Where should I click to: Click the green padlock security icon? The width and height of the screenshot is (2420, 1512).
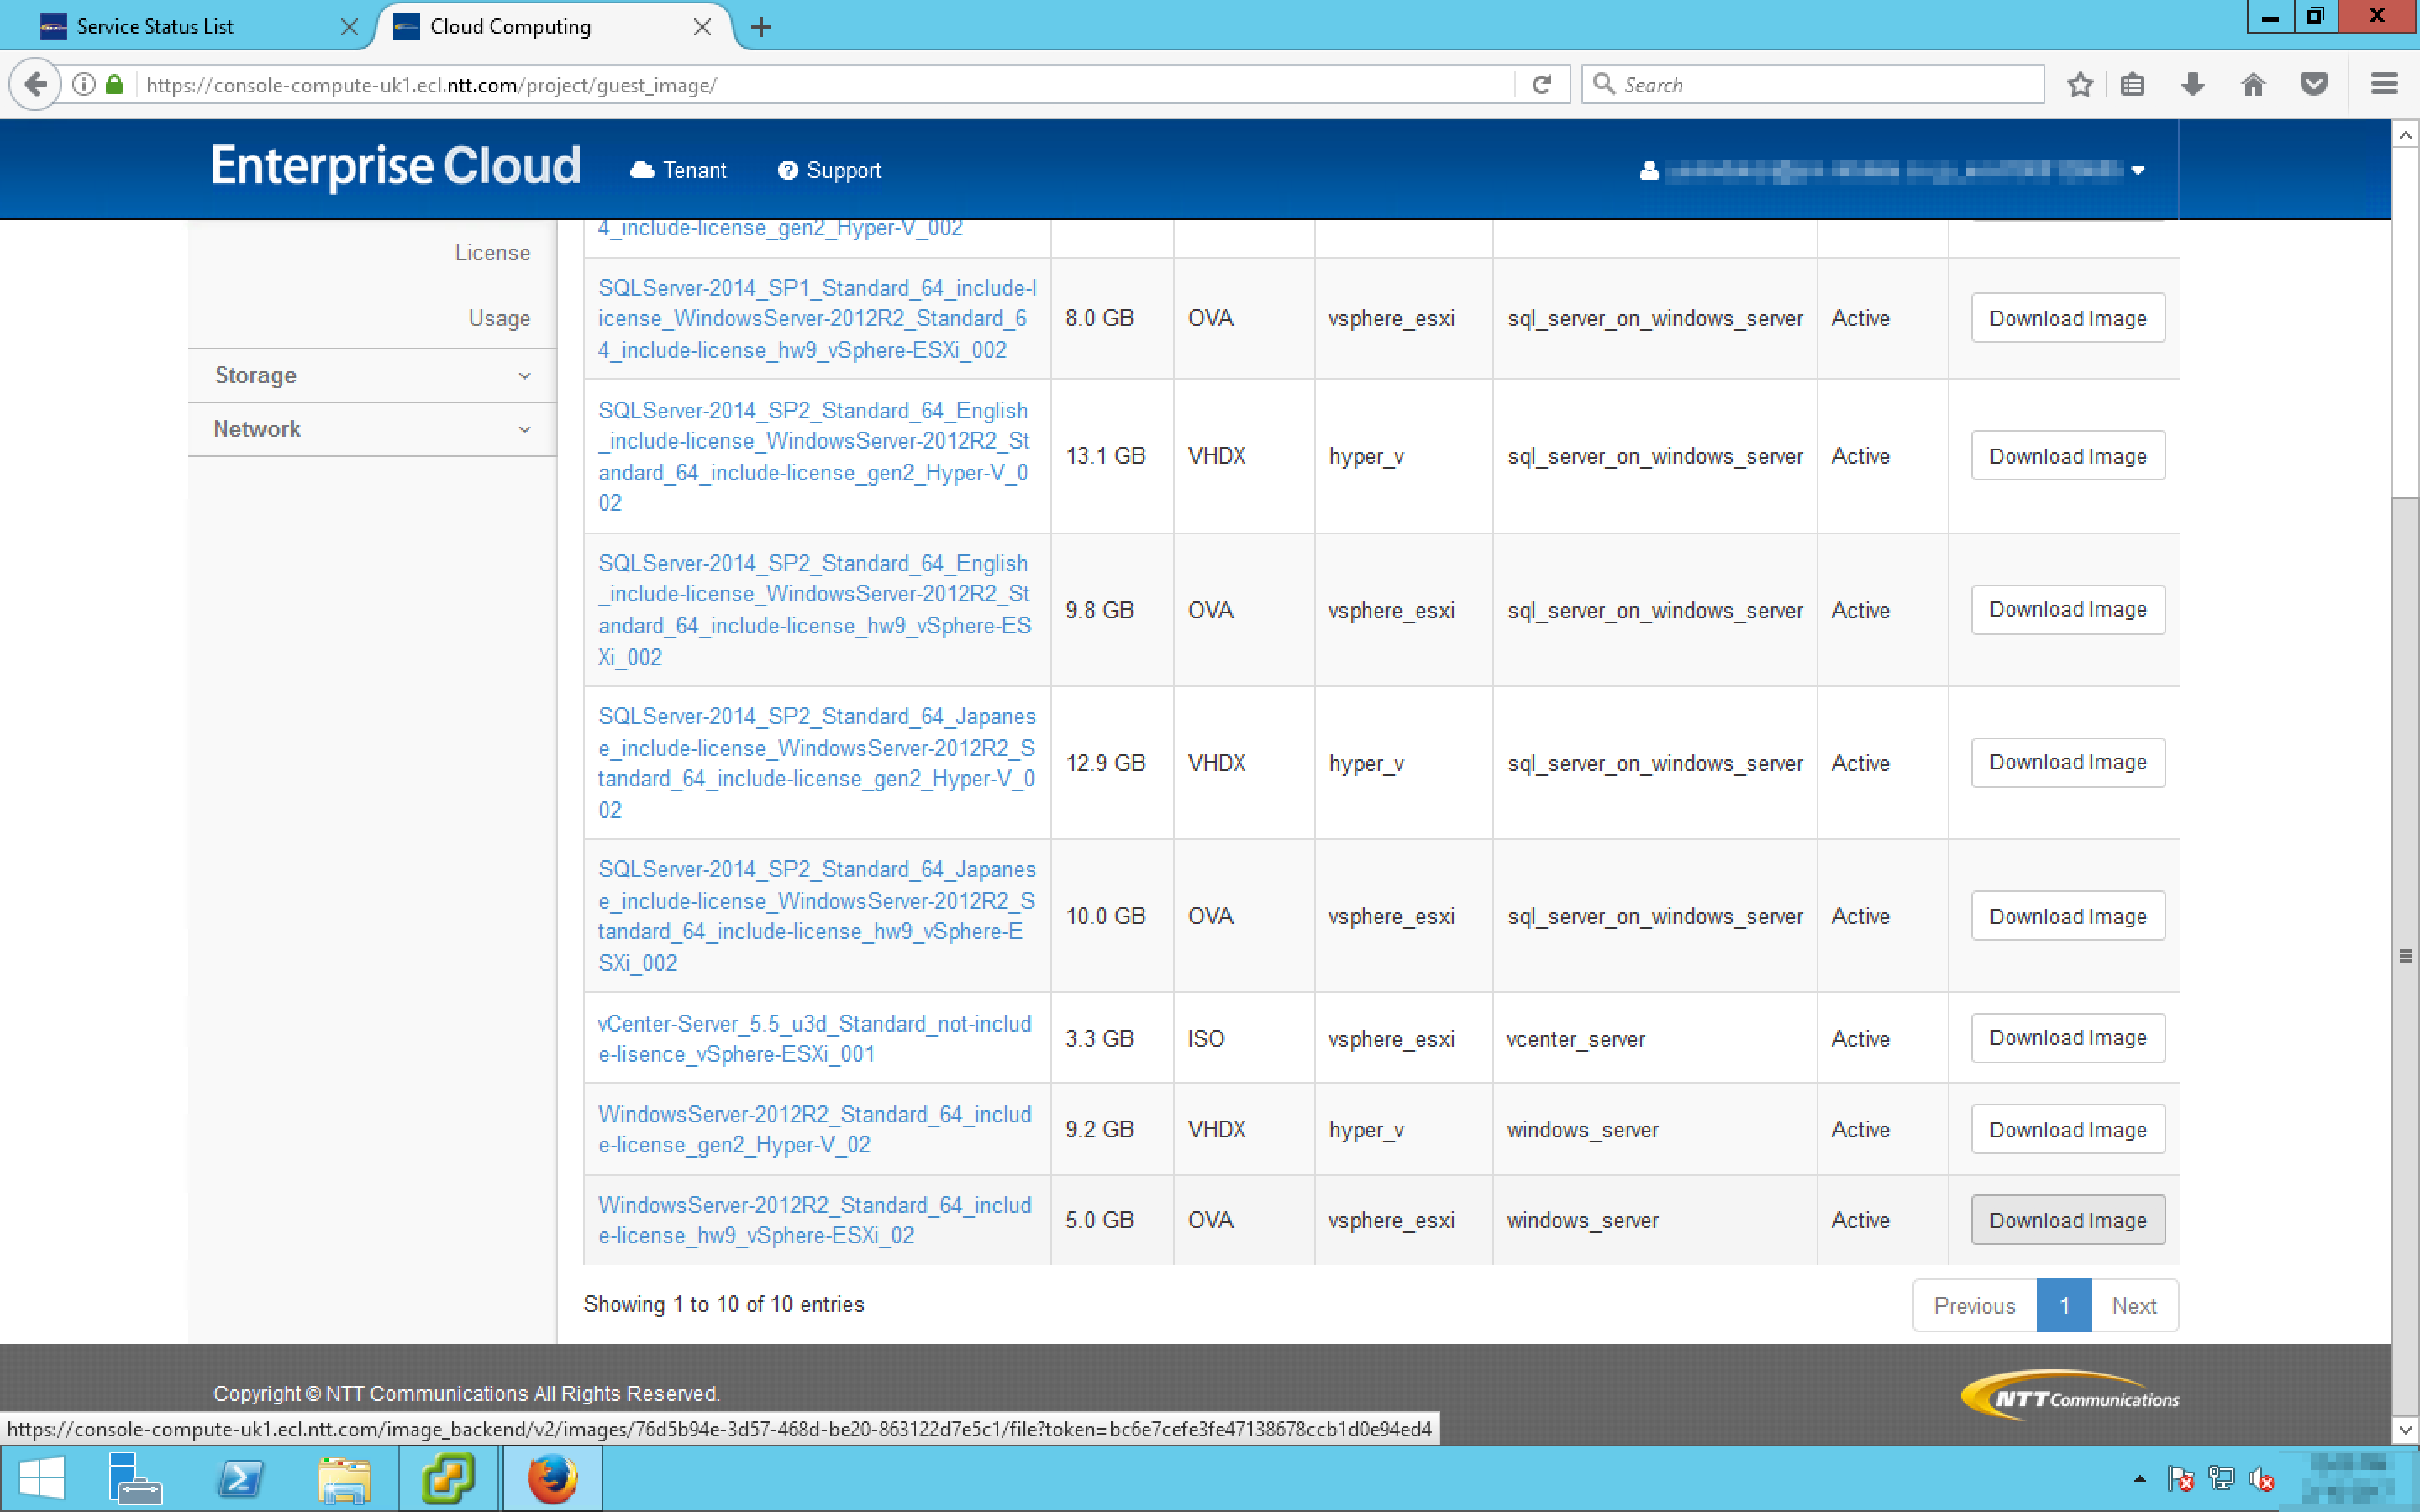114,84
